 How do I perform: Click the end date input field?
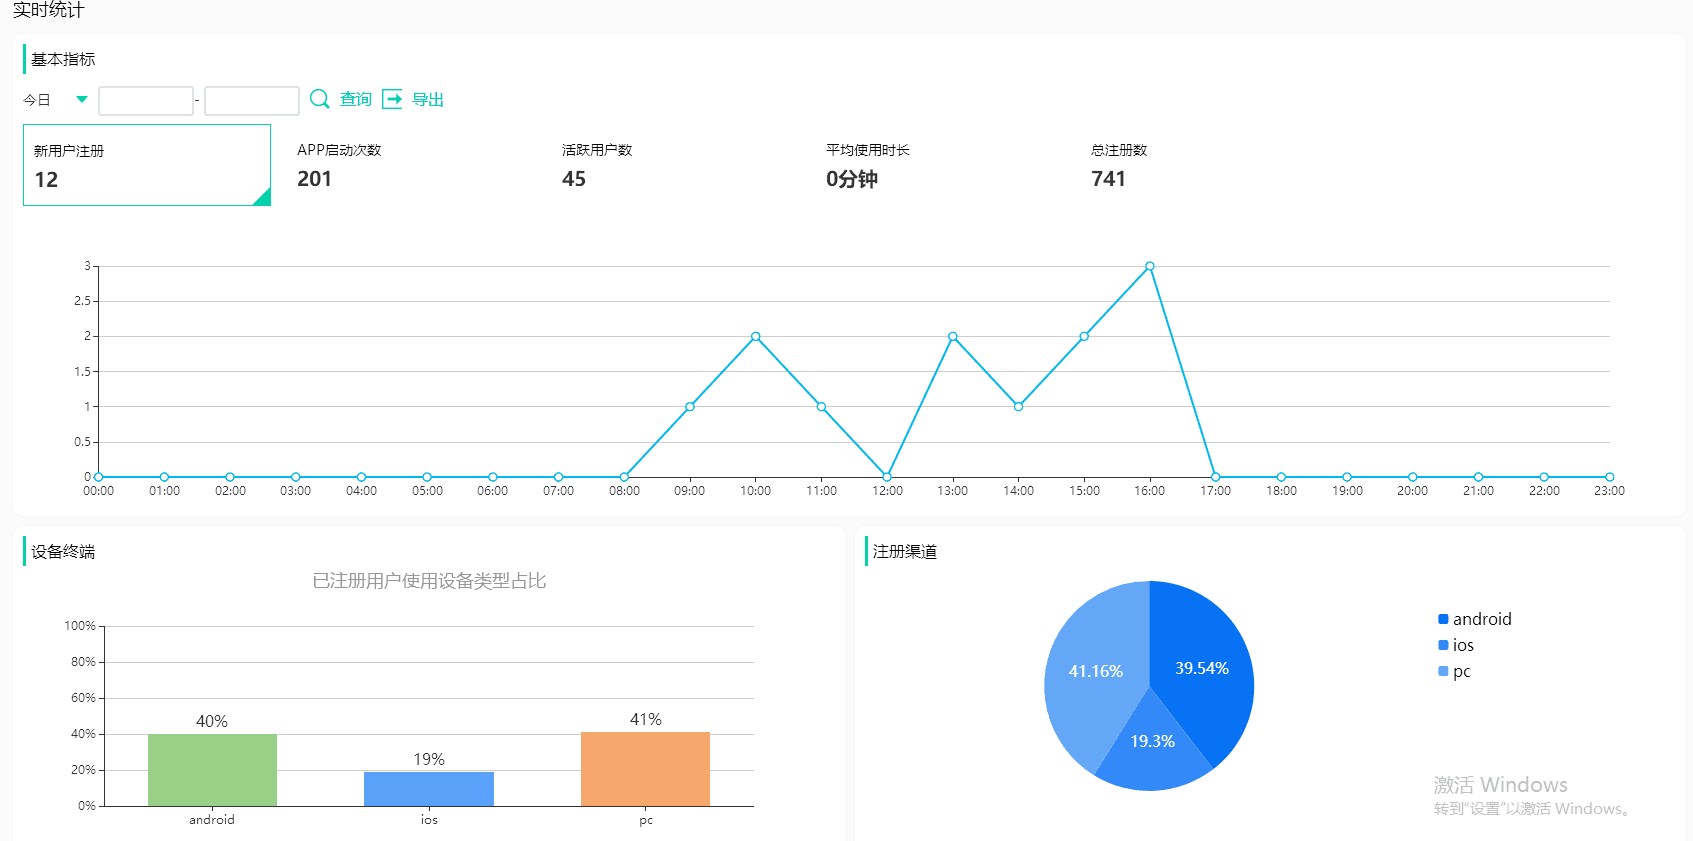point(252,100)
